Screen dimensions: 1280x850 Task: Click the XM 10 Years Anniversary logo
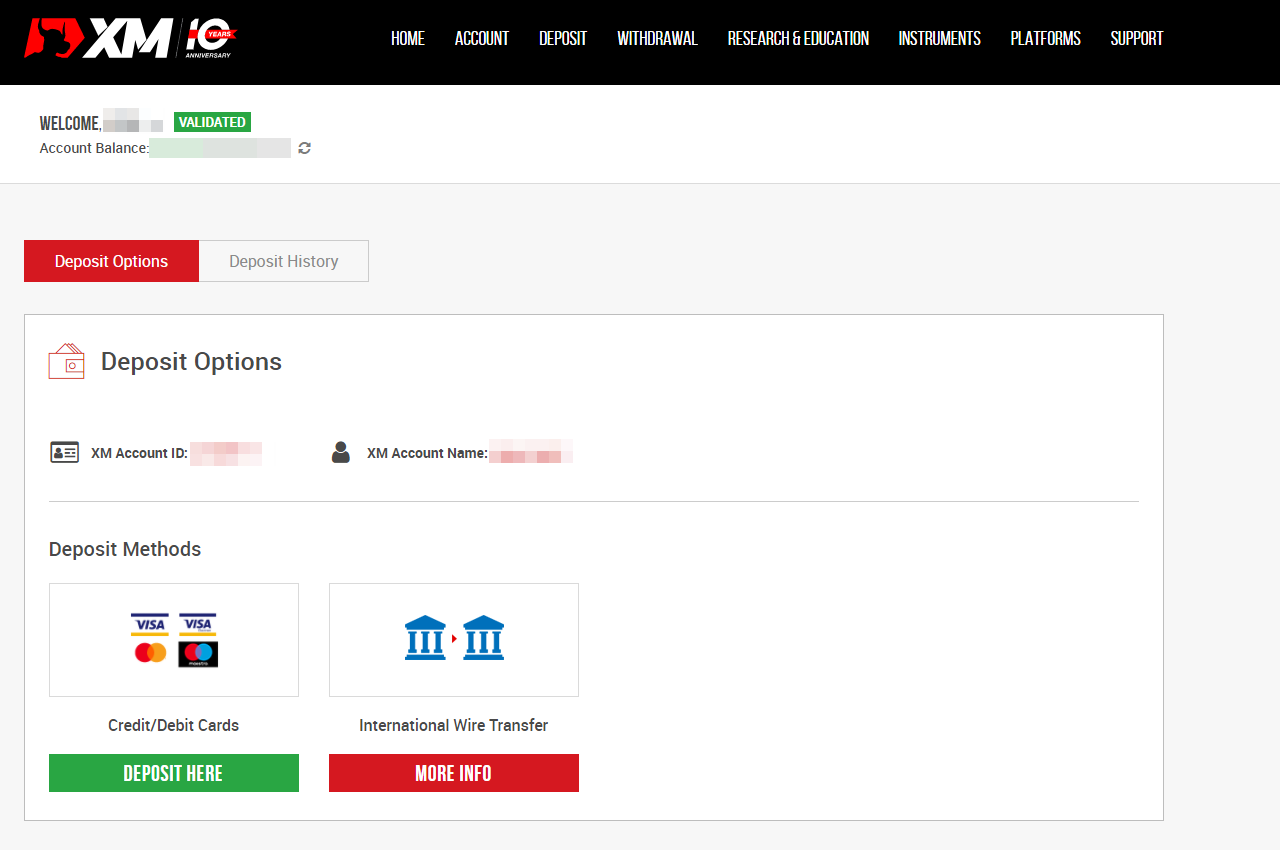[x=130, y=38]
